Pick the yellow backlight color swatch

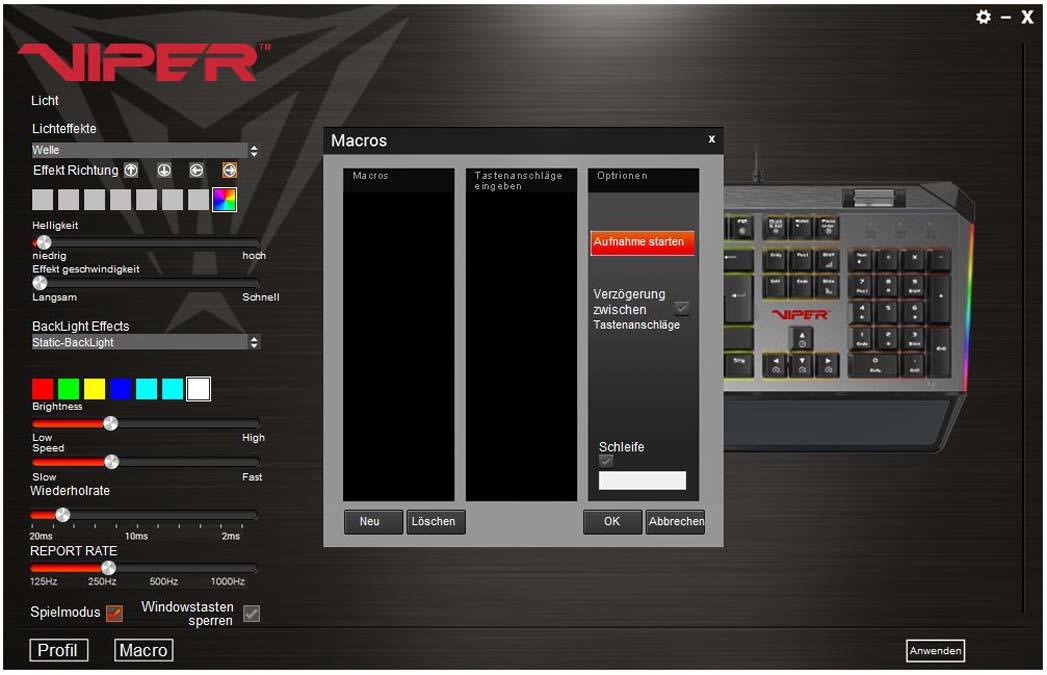tap(95, 389)
